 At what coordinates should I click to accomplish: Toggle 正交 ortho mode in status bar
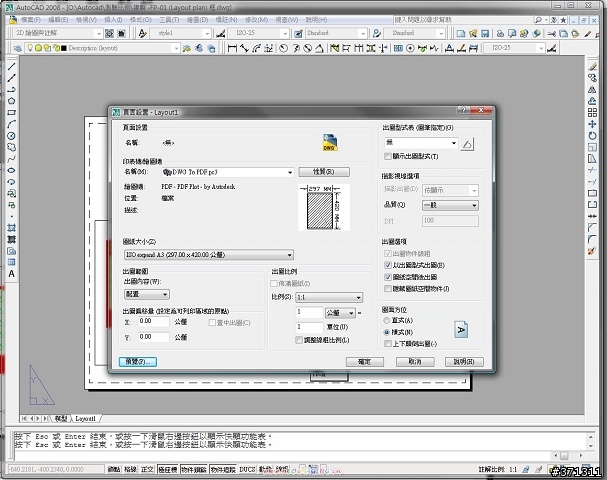(147, 469)
